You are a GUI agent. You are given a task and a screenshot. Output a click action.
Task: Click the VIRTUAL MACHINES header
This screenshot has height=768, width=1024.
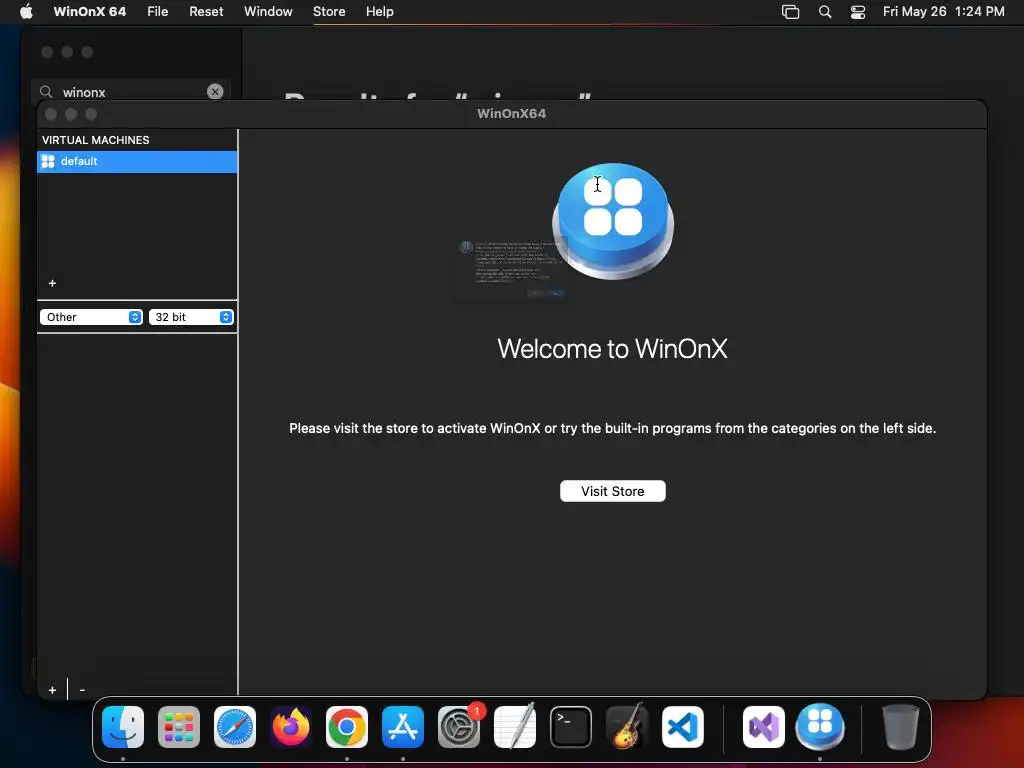95,140
